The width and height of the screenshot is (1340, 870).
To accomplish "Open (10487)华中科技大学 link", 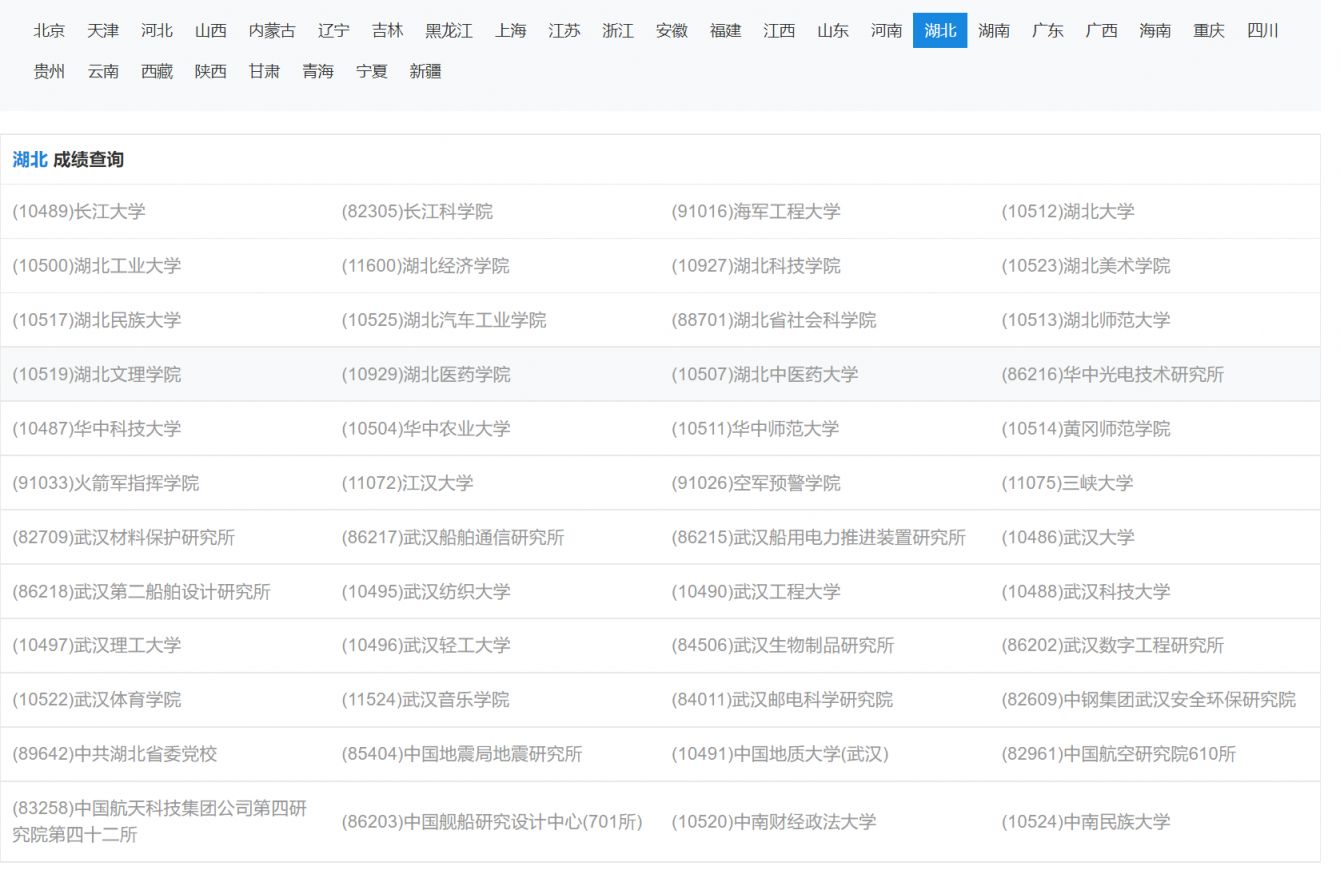I will coord(97,428).
